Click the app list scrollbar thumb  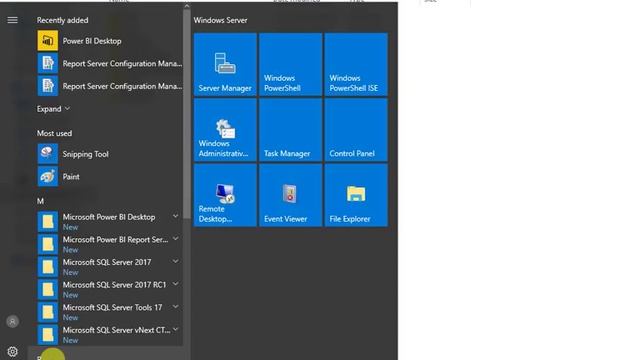tap(187, 114)
